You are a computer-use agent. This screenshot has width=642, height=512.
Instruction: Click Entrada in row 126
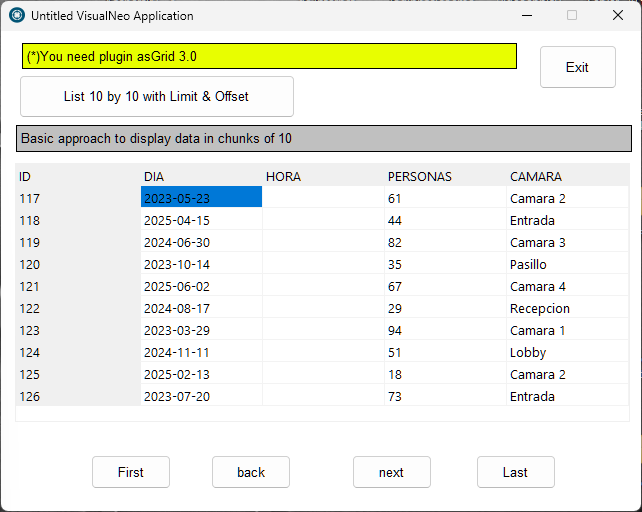567,396
